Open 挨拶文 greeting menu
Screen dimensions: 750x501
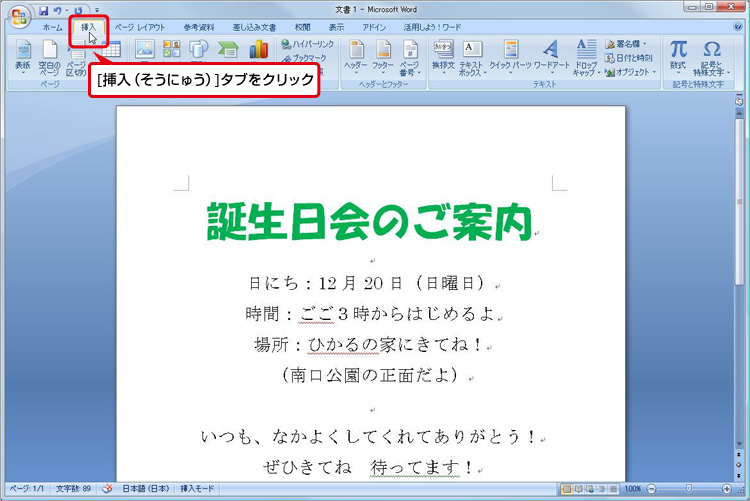(443, 58)
